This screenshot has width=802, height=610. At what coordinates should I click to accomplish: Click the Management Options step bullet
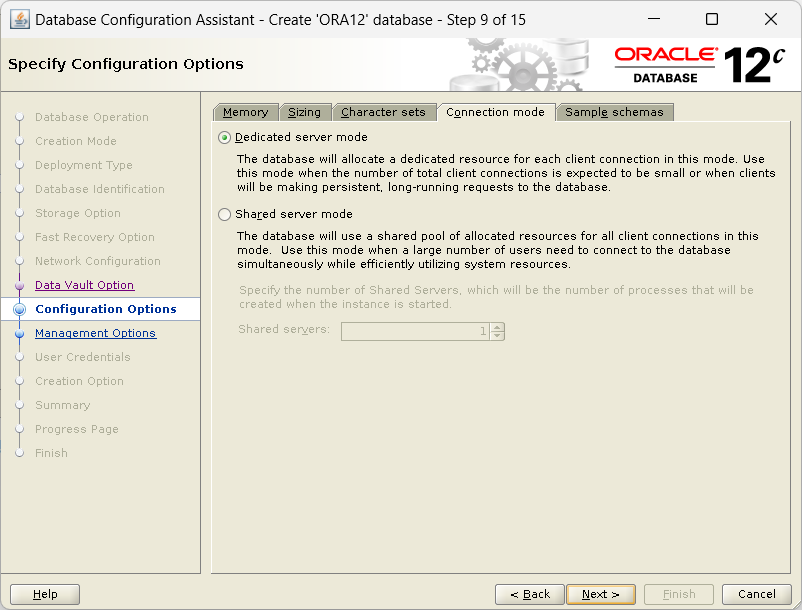19,333
